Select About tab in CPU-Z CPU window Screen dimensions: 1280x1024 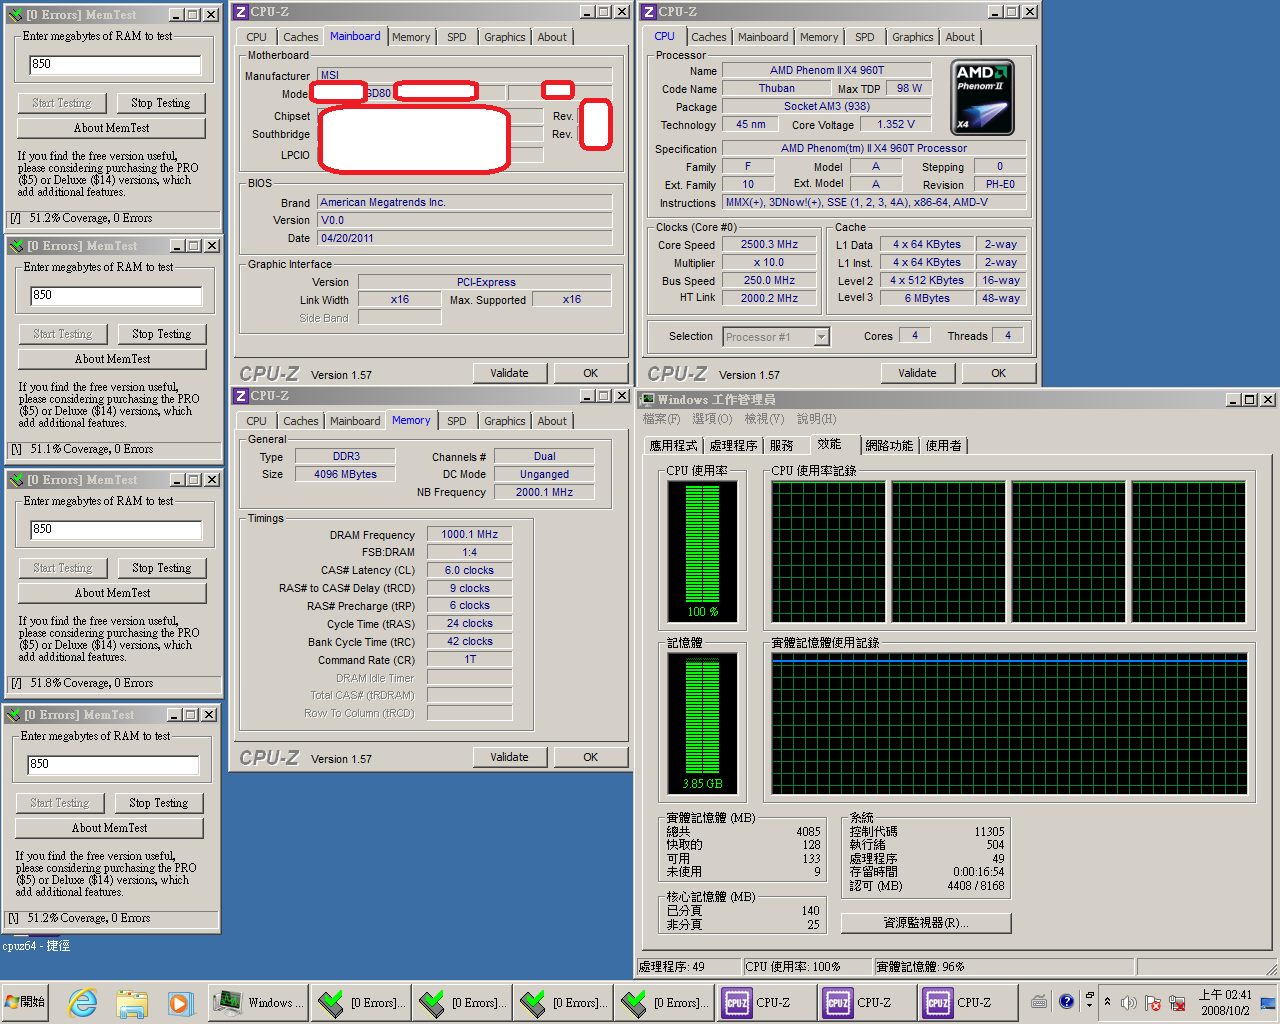pos(960,37)
